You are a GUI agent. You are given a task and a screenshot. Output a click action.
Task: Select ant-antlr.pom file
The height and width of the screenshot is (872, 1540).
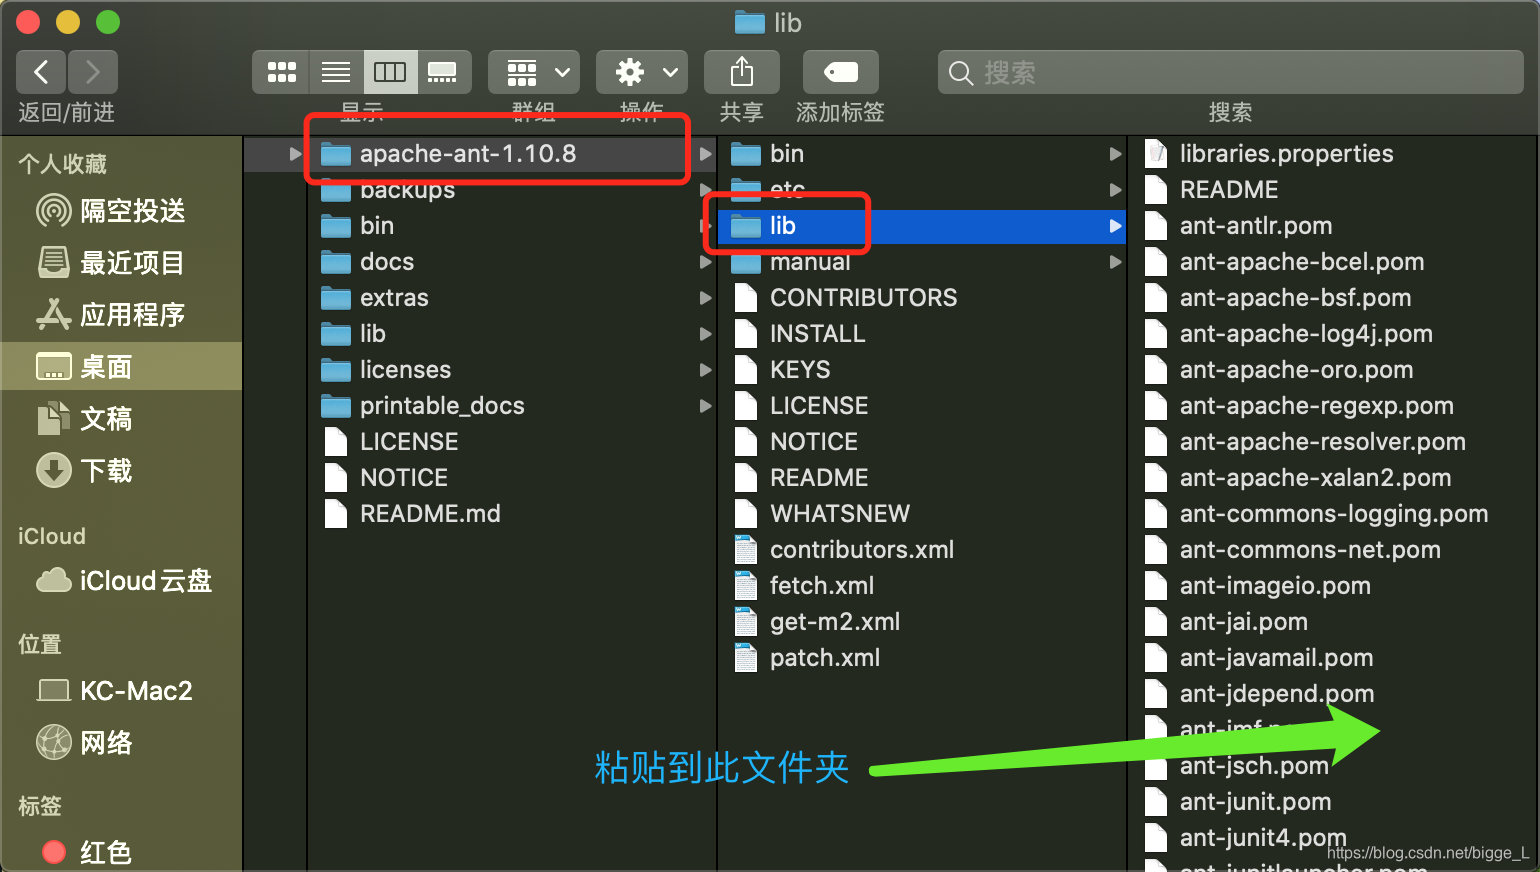[x=1333, y=226]
